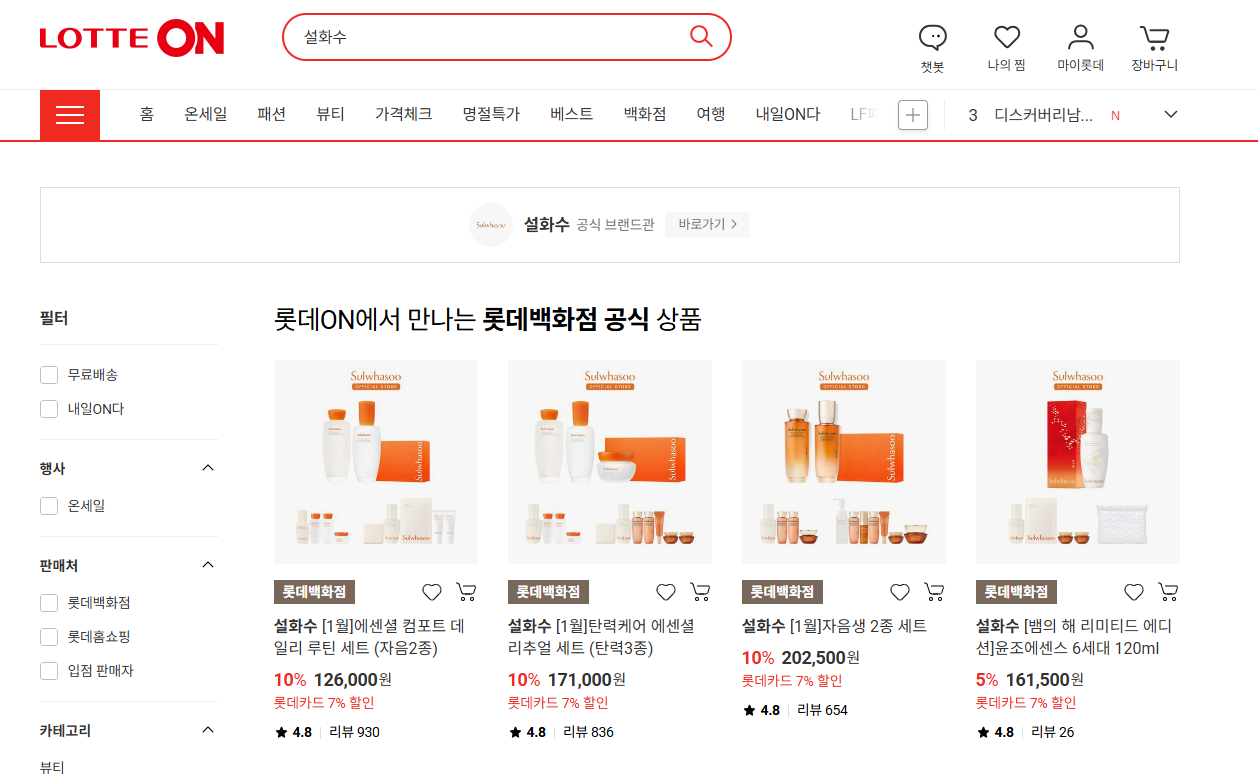
Task: Click the 바로가기 brand store button
Action: click(x=707, y=224)
